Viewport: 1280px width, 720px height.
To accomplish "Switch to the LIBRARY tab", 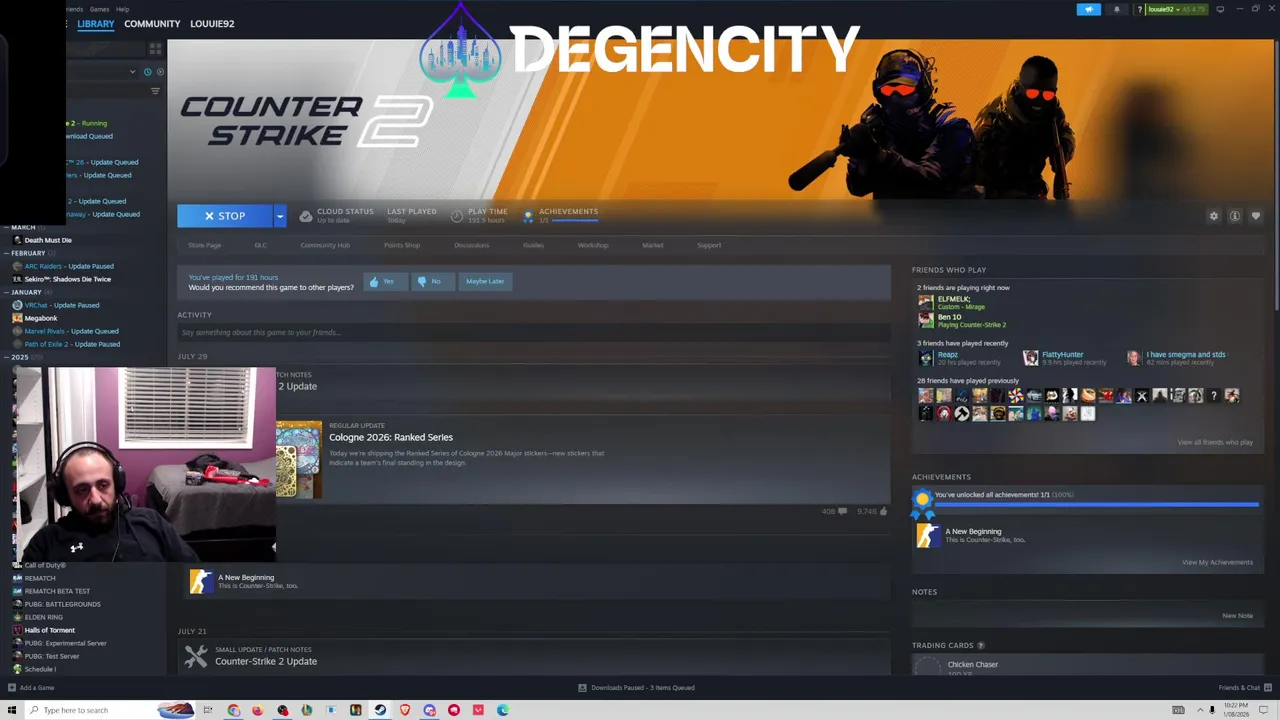I will (96, 24).
